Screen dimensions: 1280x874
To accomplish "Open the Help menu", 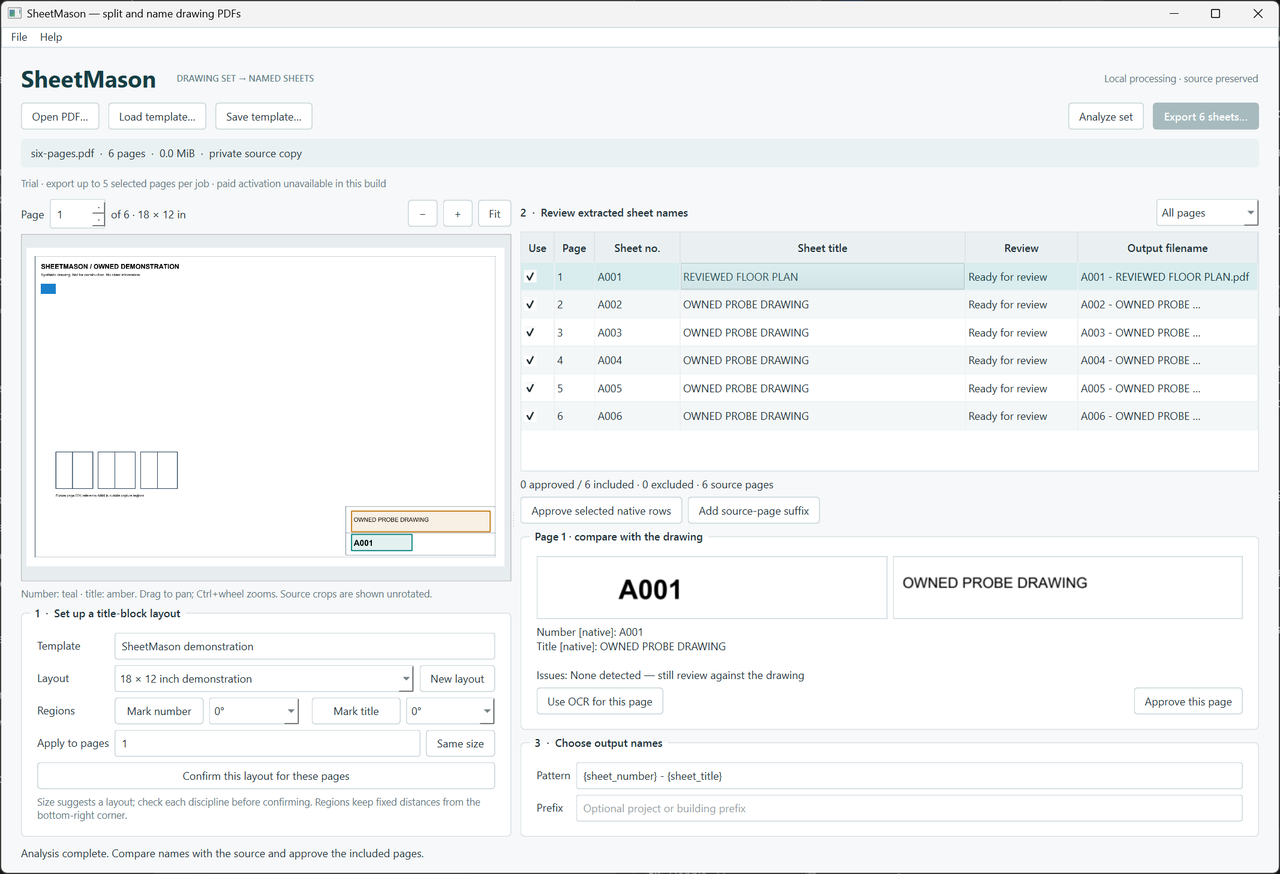I will (51, 37).
